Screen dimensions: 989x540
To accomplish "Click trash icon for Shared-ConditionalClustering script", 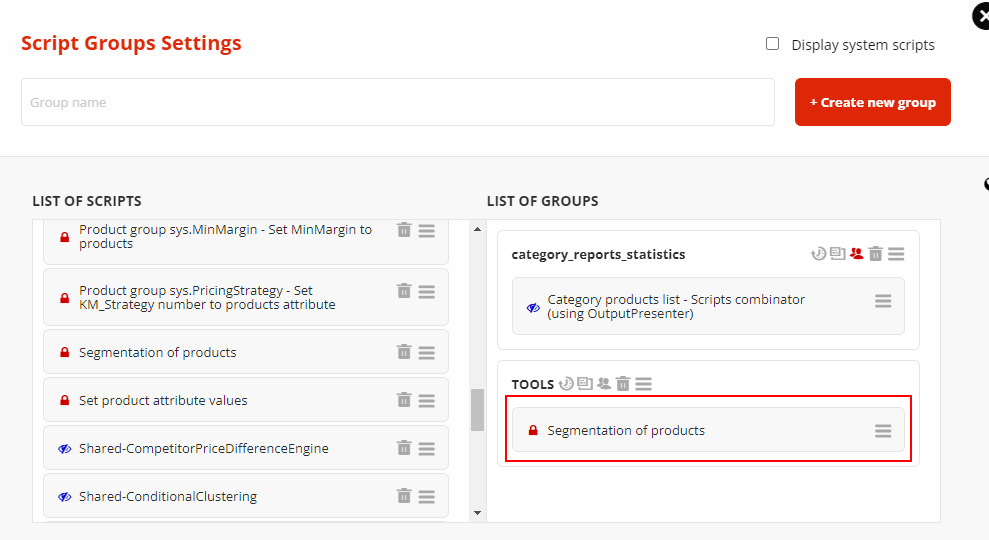I will click(x=404, y=496).
